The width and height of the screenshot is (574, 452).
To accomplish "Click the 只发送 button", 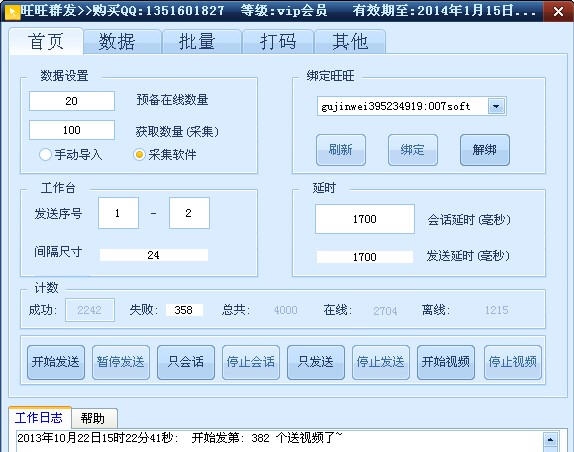I will 316,362.
